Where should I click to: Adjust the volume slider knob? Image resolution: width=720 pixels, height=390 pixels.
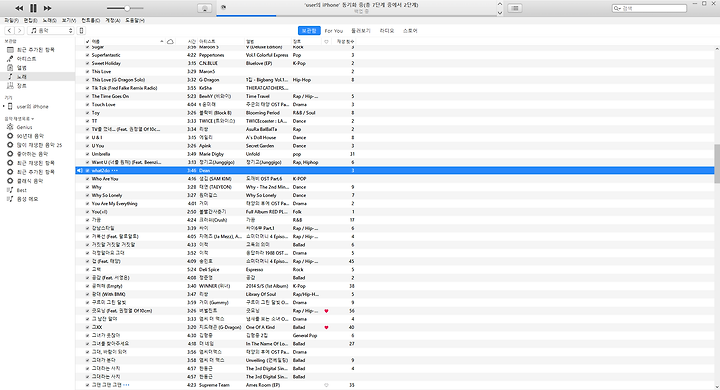click(x=127, y=8)
